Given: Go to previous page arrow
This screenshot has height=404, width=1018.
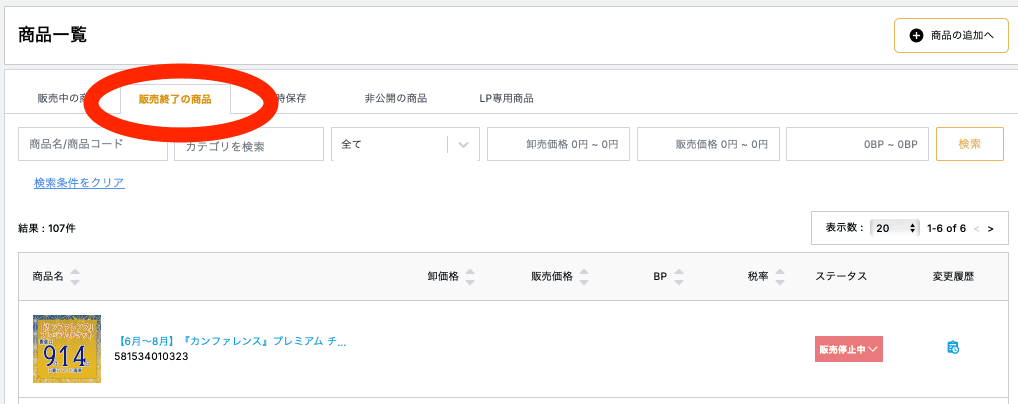Looking at the screenshot, I should [977, 228].
